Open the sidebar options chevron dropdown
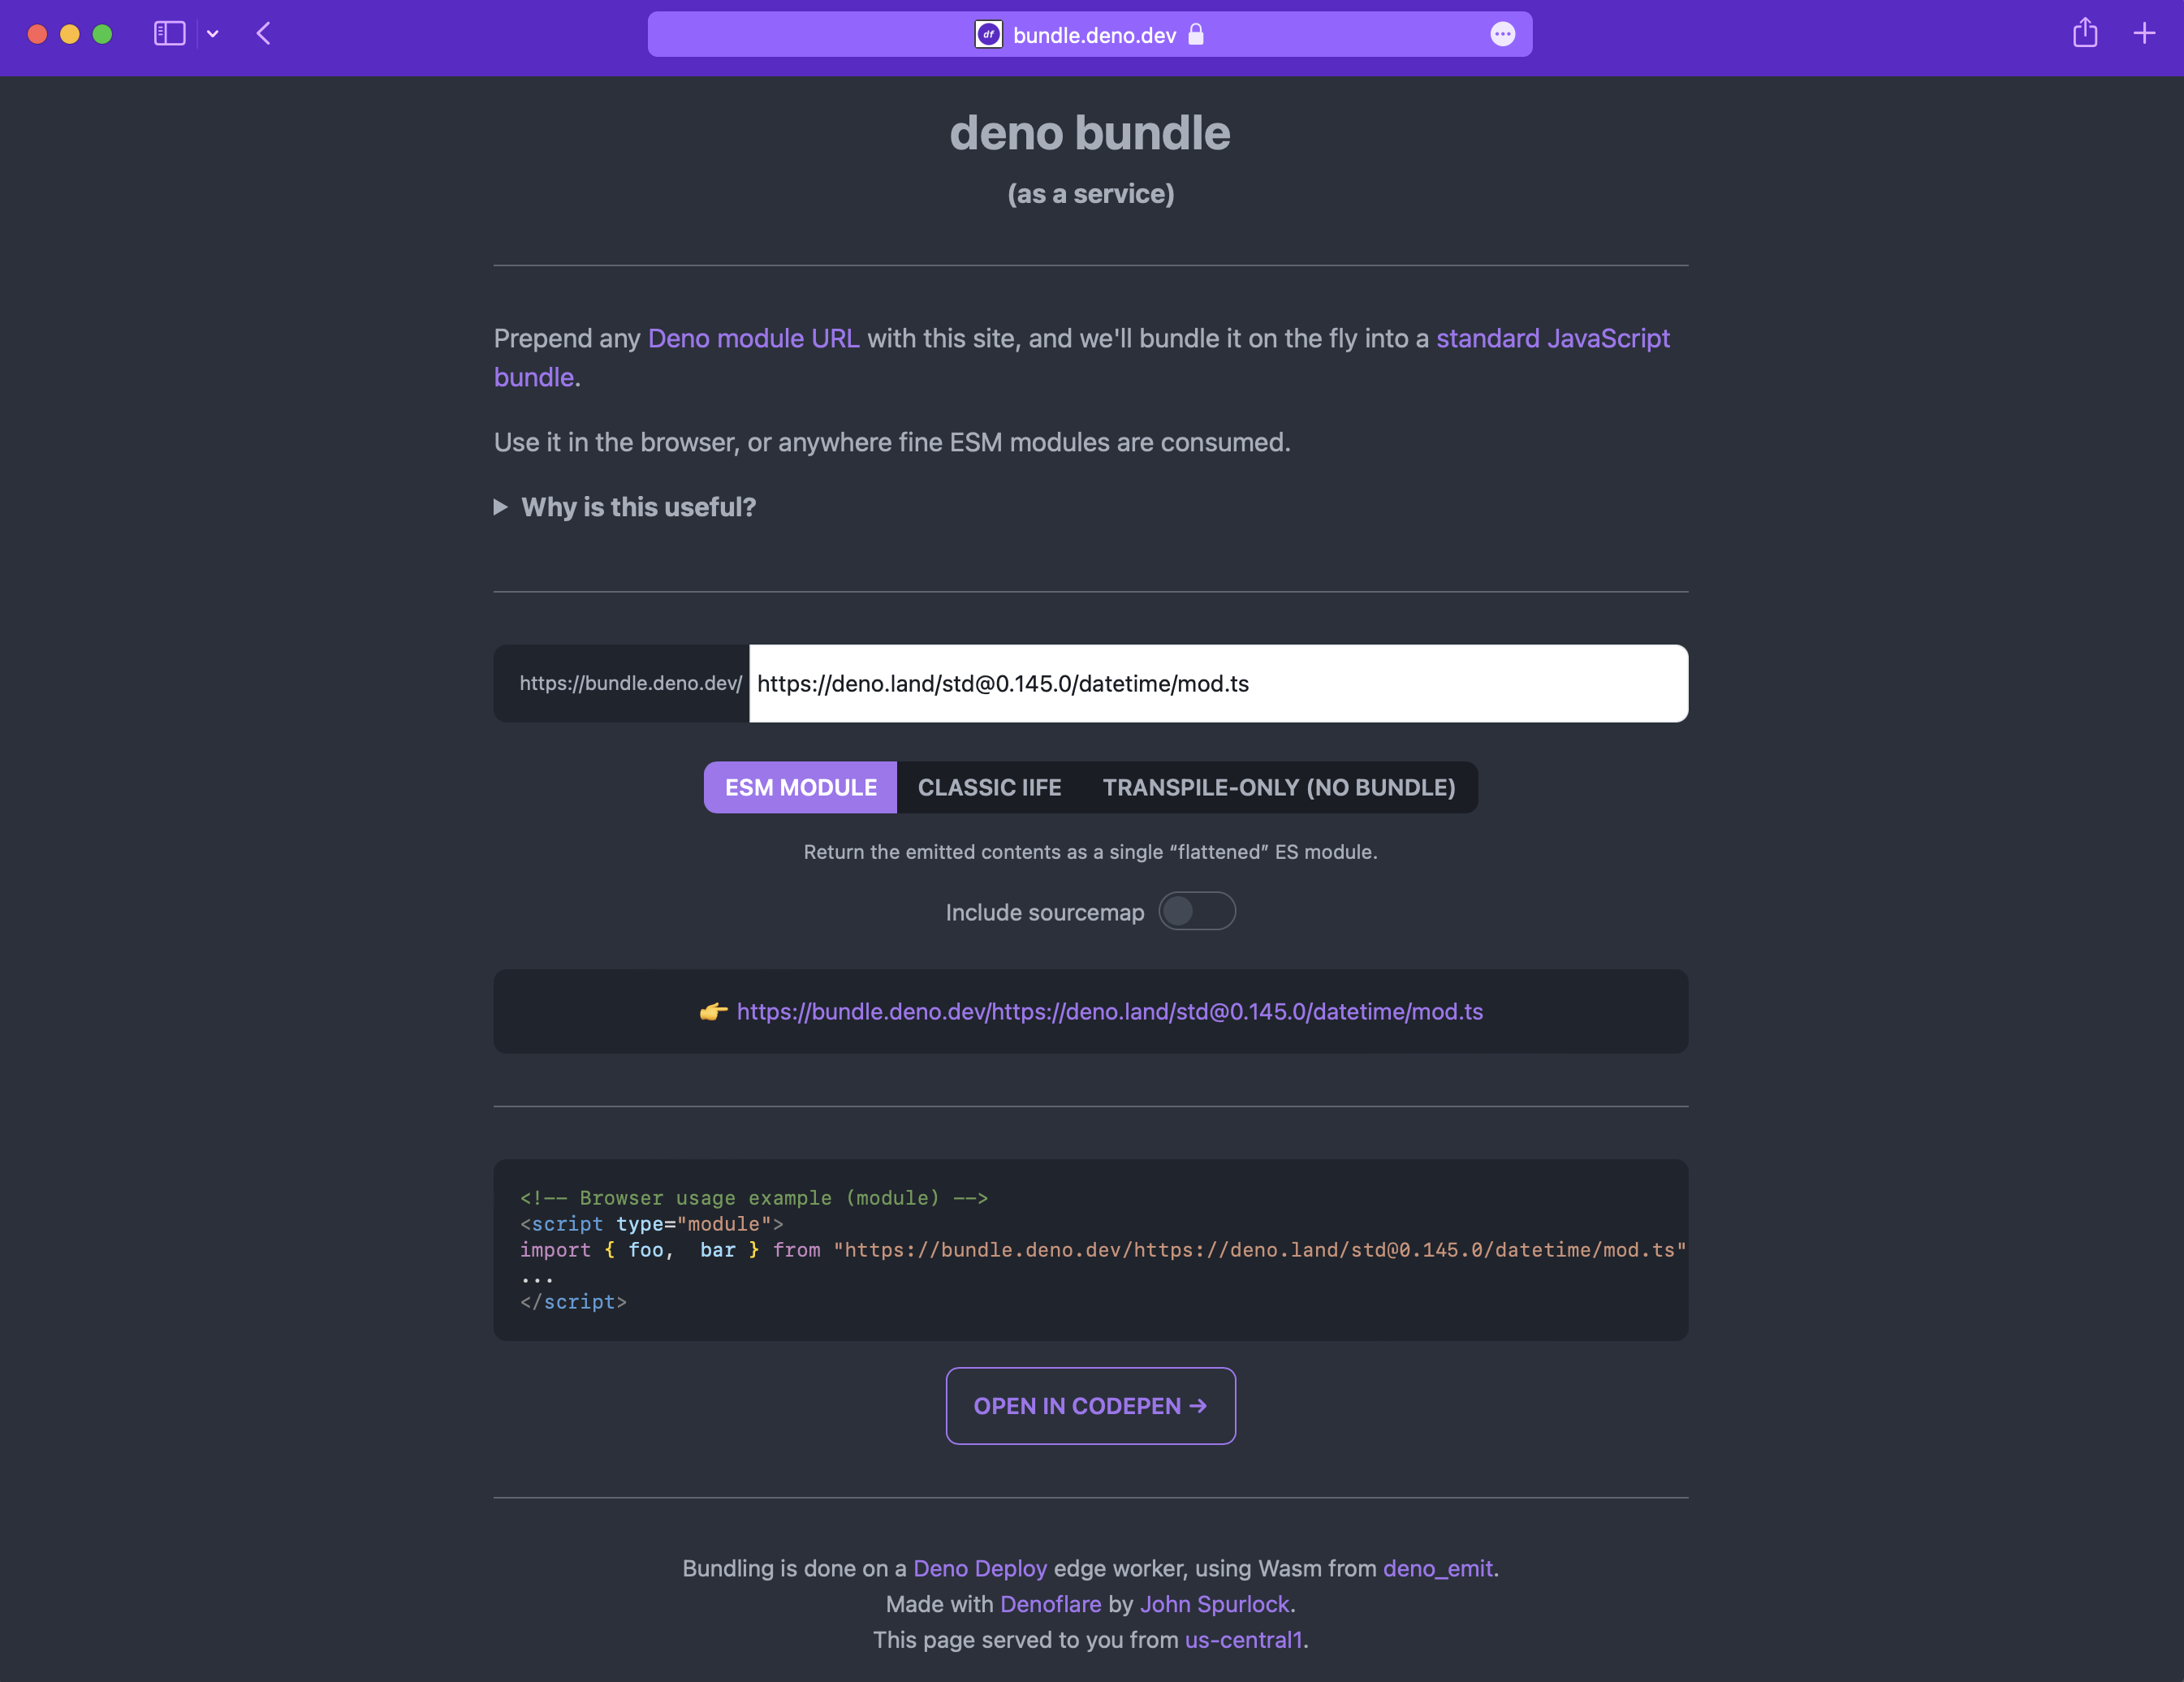This screenshot has width=2184, height=1682. [213, 34]
